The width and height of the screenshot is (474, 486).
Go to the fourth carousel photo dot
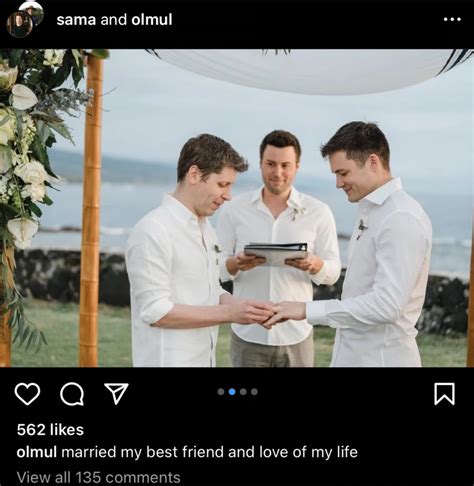(254, 392)
